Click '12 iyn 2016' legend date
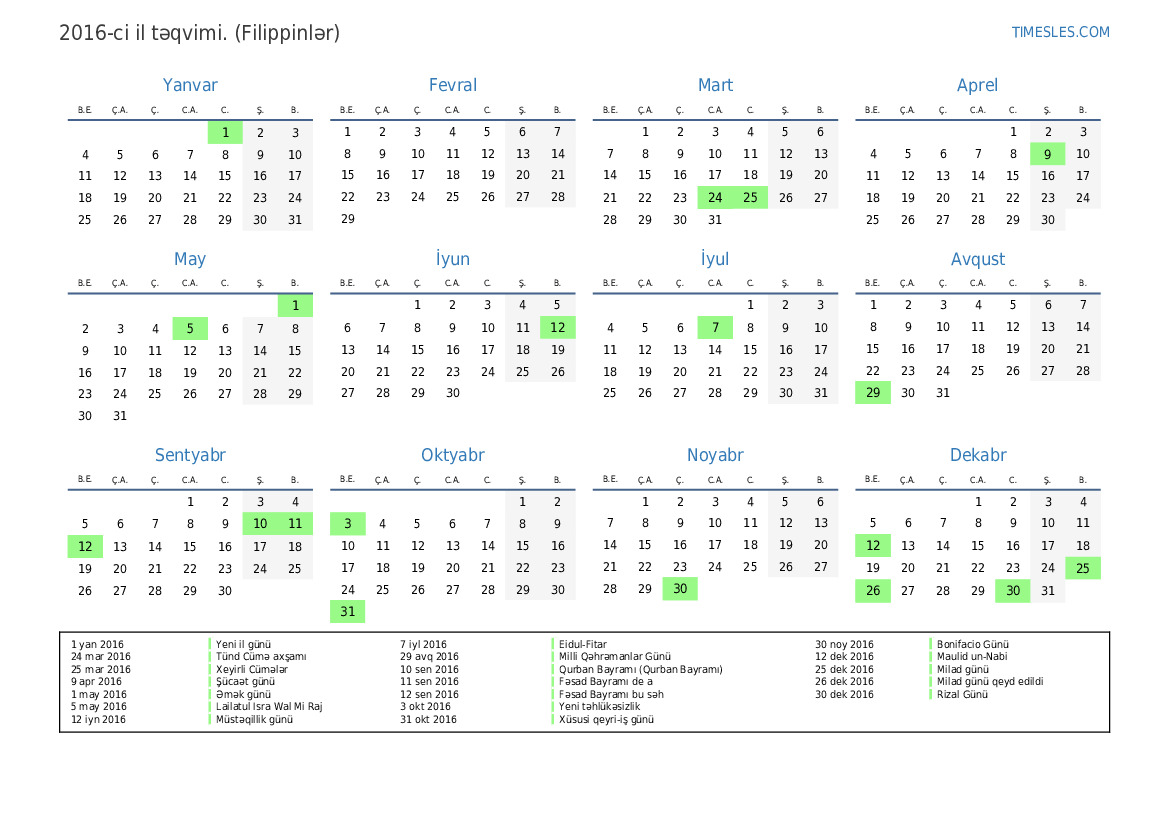The height and width of the screenshot is (827, 1169). [x=98, y=719]
